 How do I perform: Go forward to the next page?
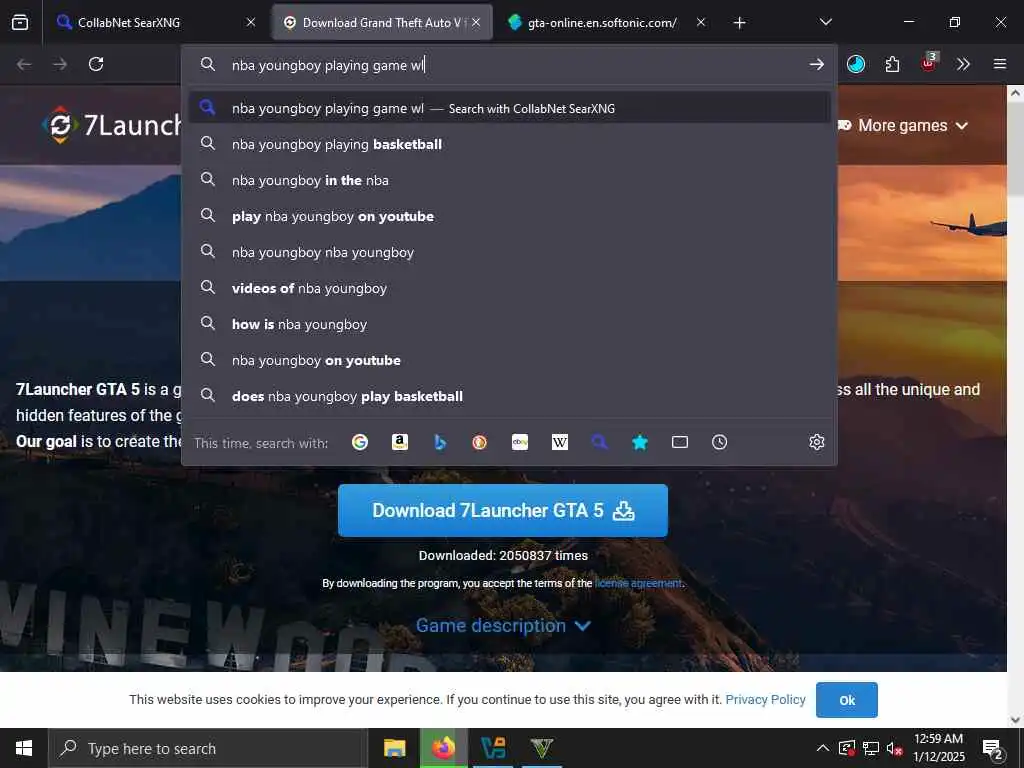point(60,64)
